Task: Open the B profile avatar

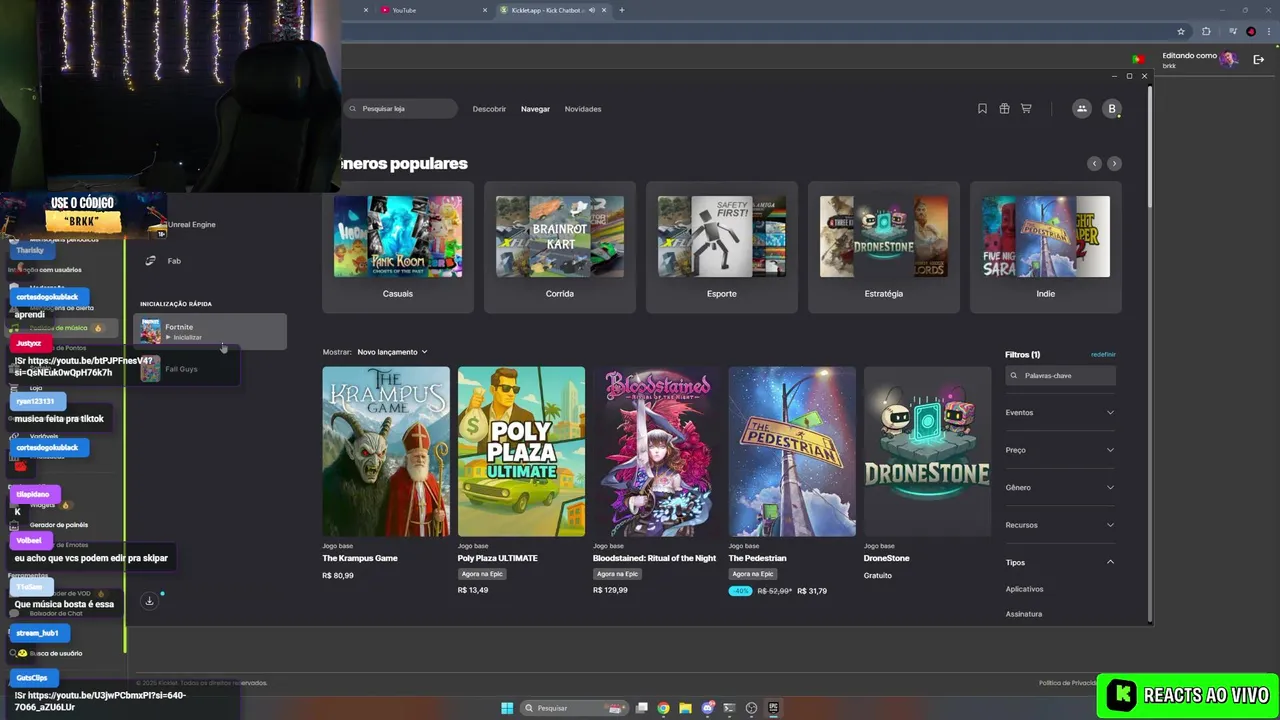Action: point(1111,109)
